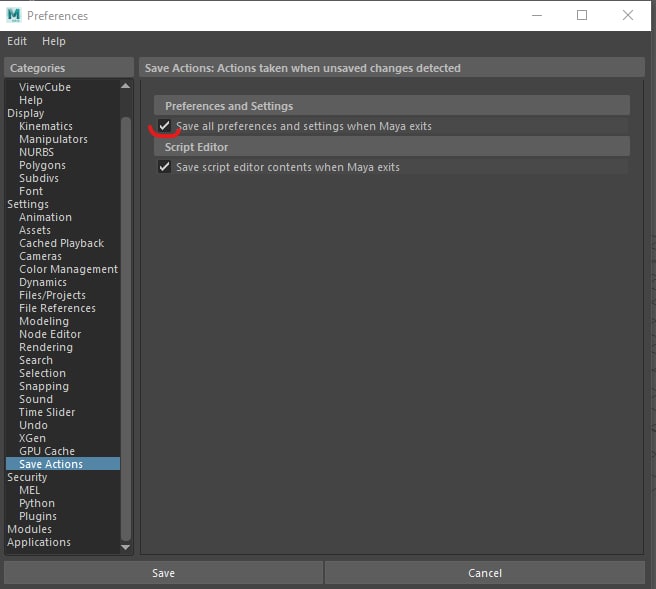Viewport: 656px width, 589px height.
Task: Toggle Save script editor contents checkbox
Action: (164, 166)
